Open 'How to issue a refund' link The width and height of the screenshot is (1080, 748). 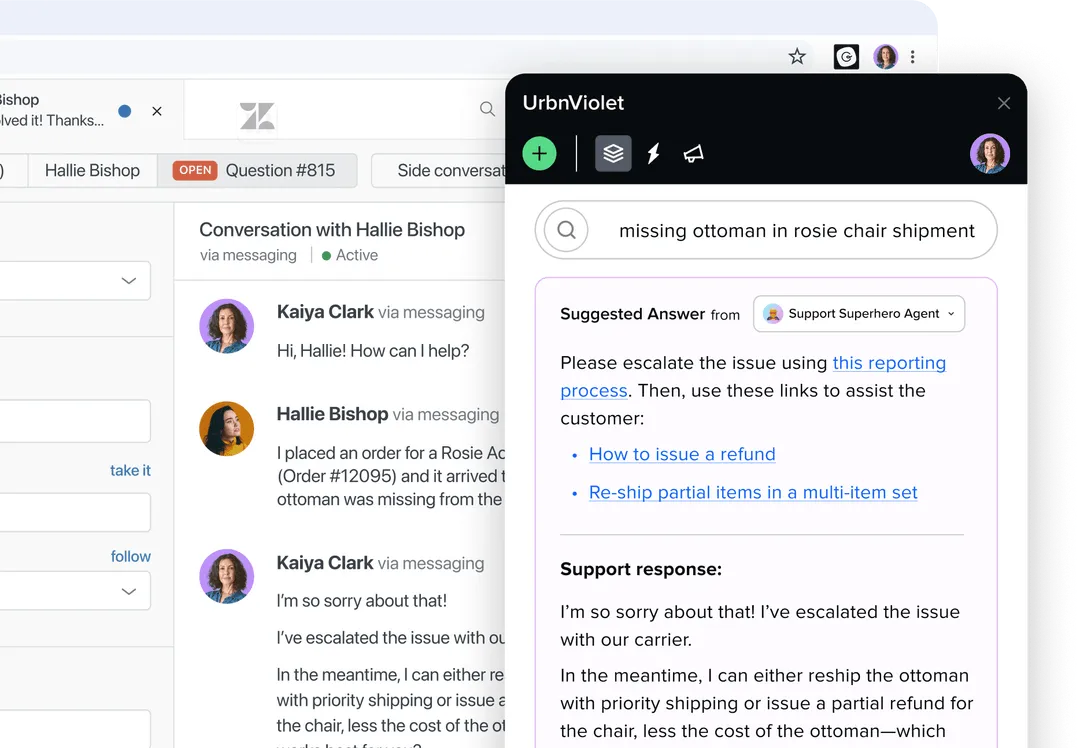[682, 455]
